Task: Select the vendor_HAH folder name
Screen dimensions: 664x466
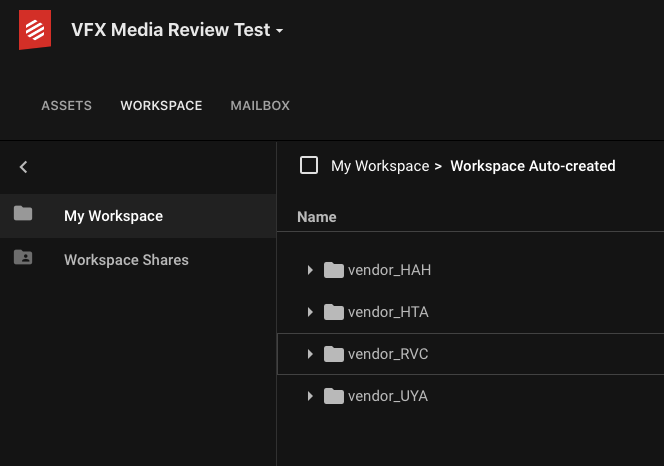Action: pos(389,270)
